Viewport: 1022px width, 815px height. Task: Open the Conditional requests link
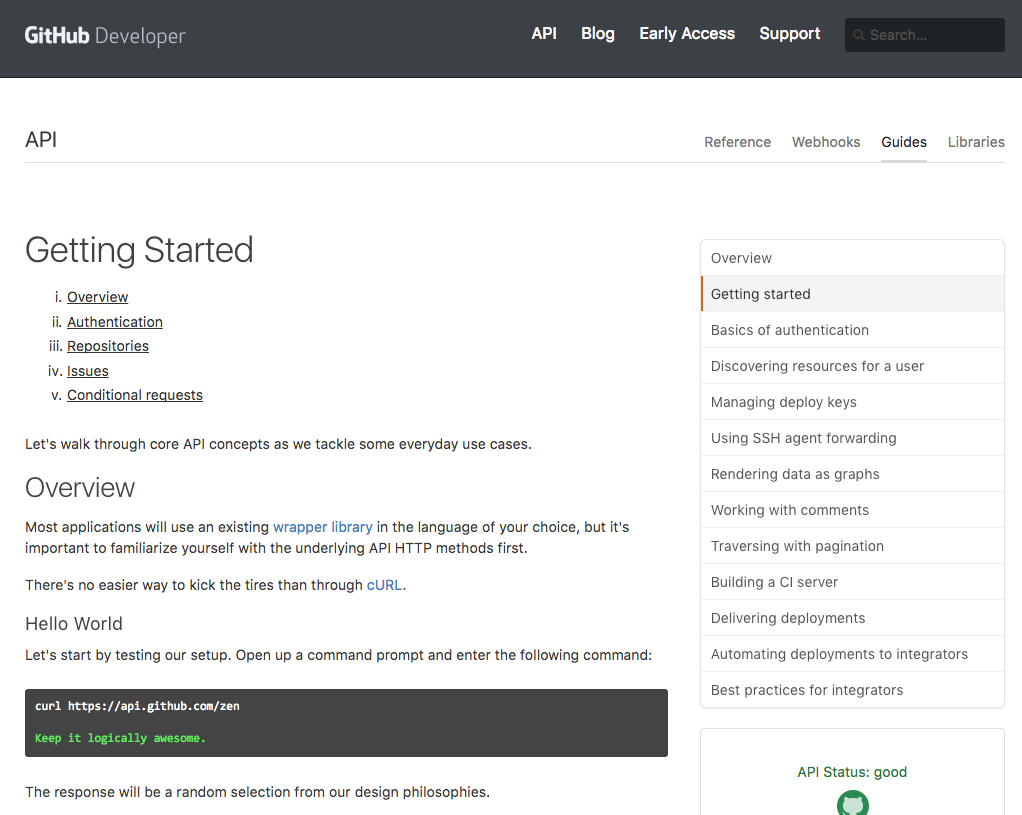click(x=134, y=395)
